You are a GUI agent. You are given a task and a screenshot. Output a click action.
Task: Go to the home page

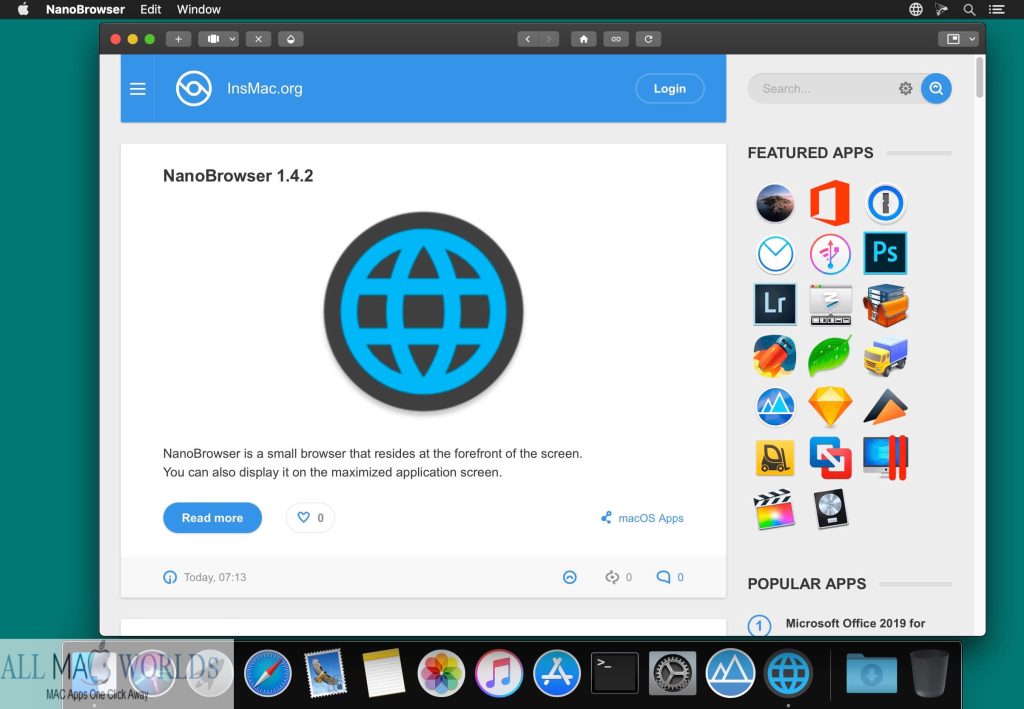[583, 39]
